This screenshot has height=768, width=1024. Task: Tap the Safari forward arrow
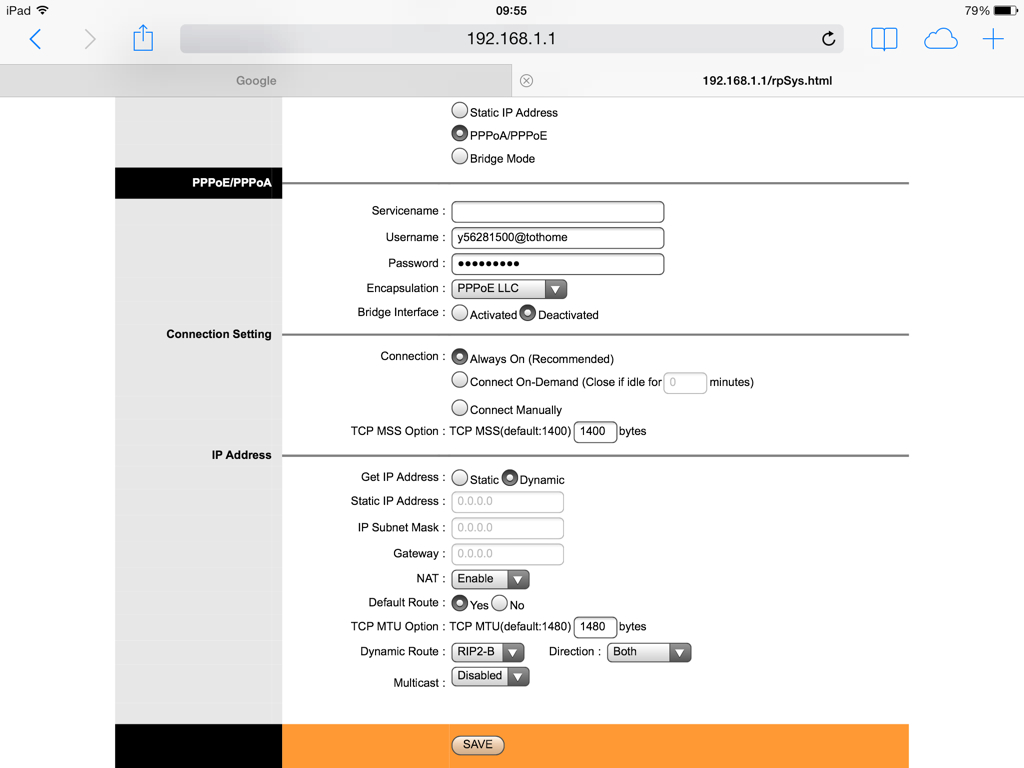coord(90,39)
